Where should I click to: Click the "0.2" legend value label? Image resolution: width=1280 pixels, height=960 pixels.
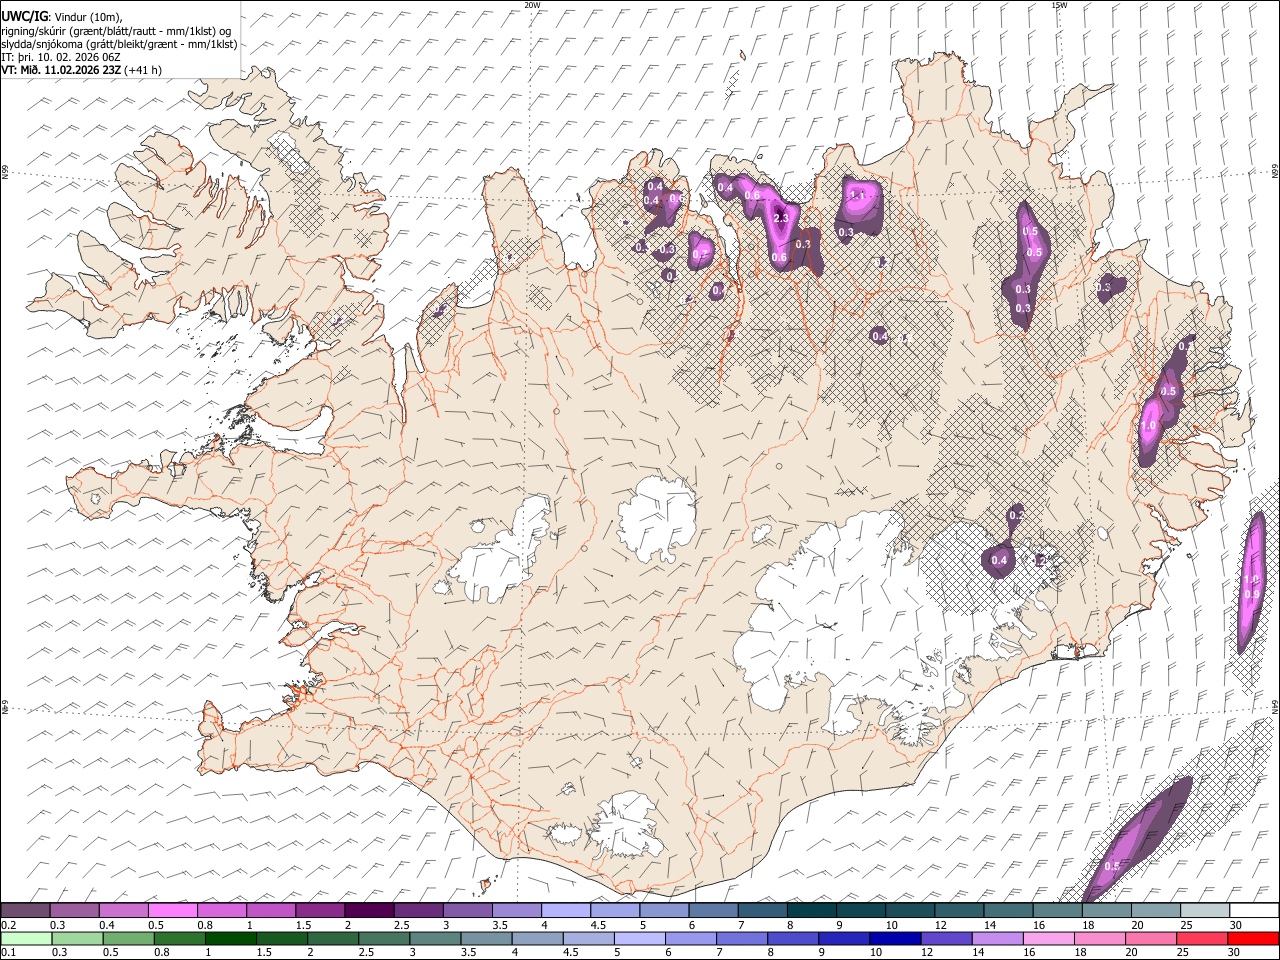click(9, 925)
